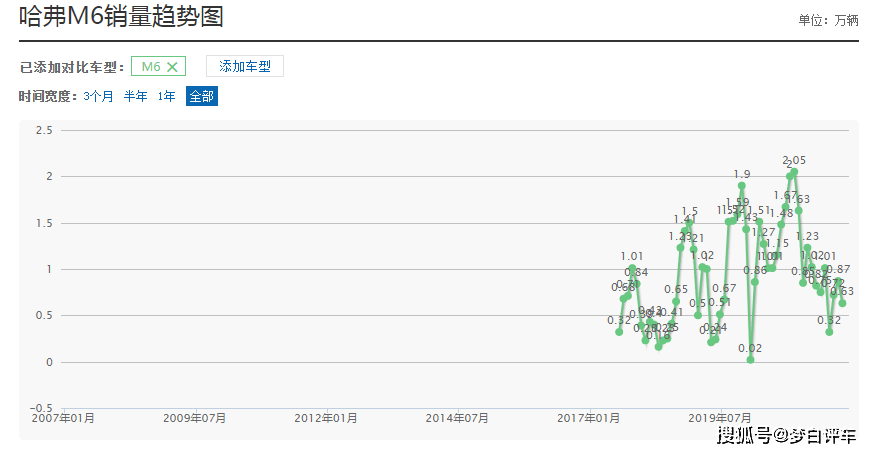The image size is (875, 454).
Task: Select the lowest 0.02 data point
Action: 750,360
